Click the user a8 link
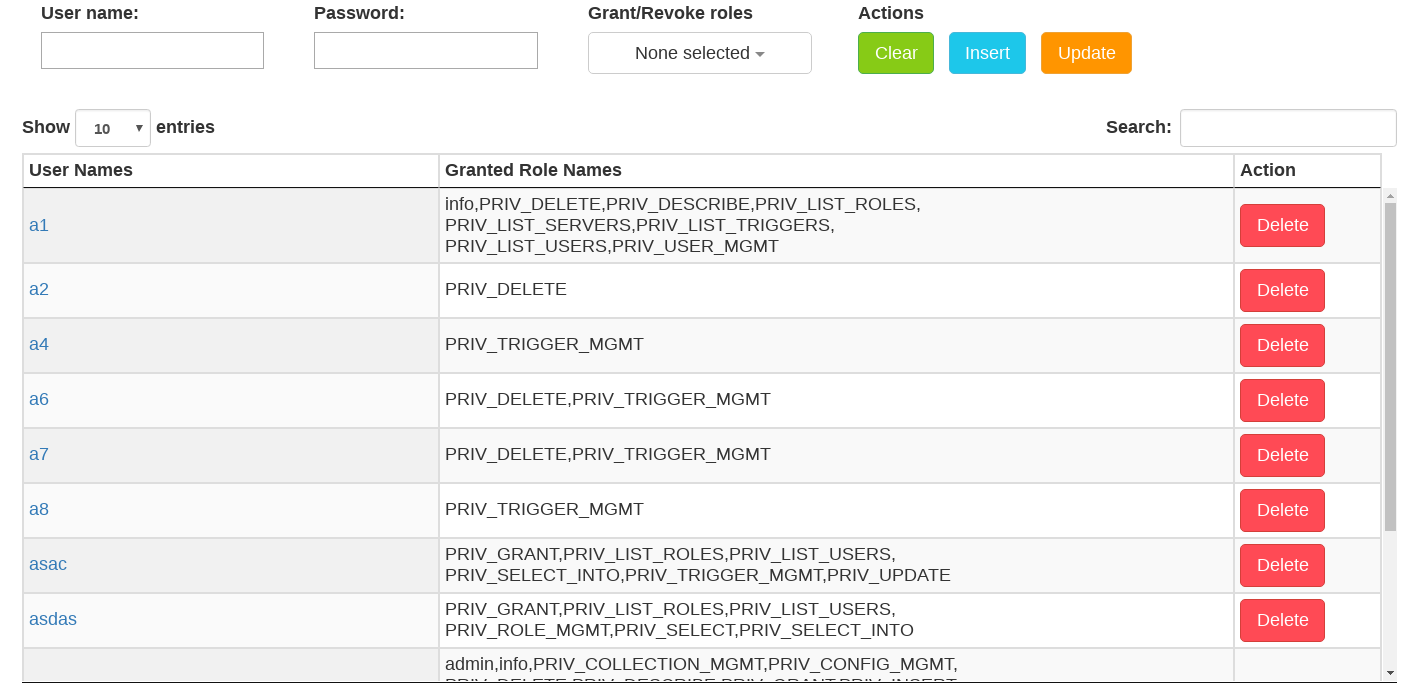Viewport: 1409px width, 693px height. coord(38,509)
